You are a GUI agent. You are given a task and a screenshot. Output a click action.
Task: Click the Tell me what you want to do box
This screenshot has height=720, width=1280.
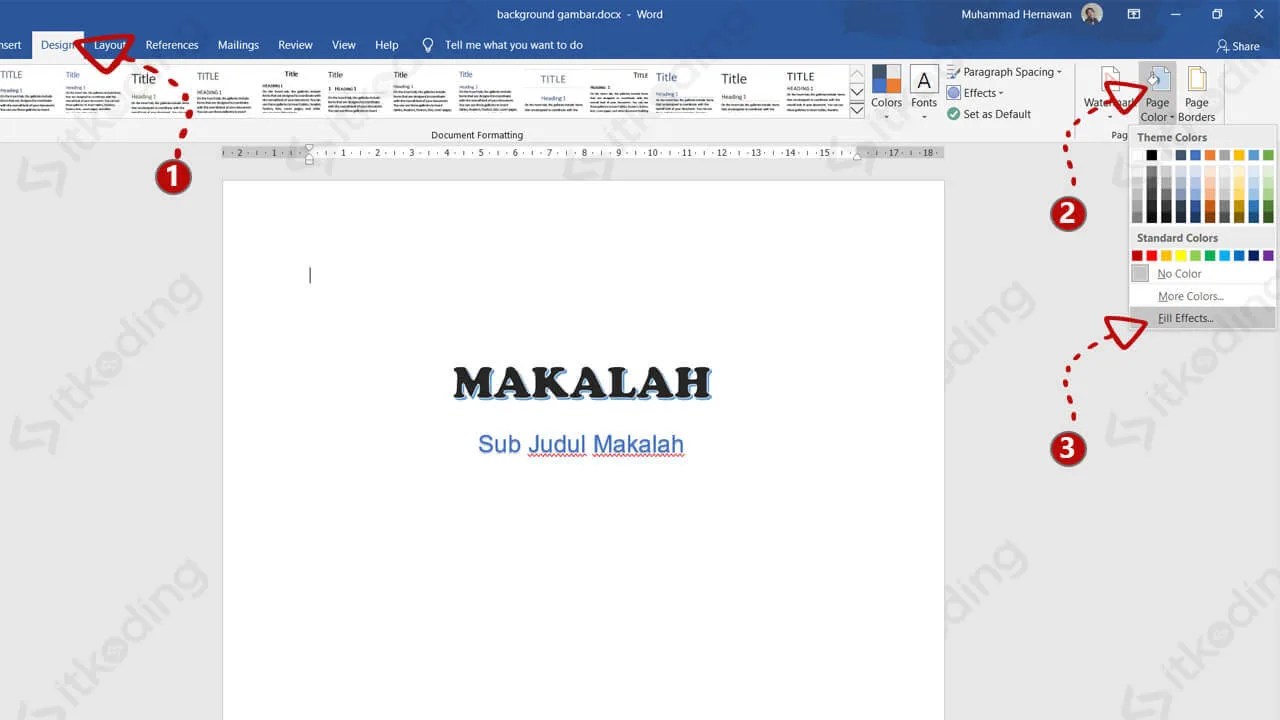coord(514,45)
